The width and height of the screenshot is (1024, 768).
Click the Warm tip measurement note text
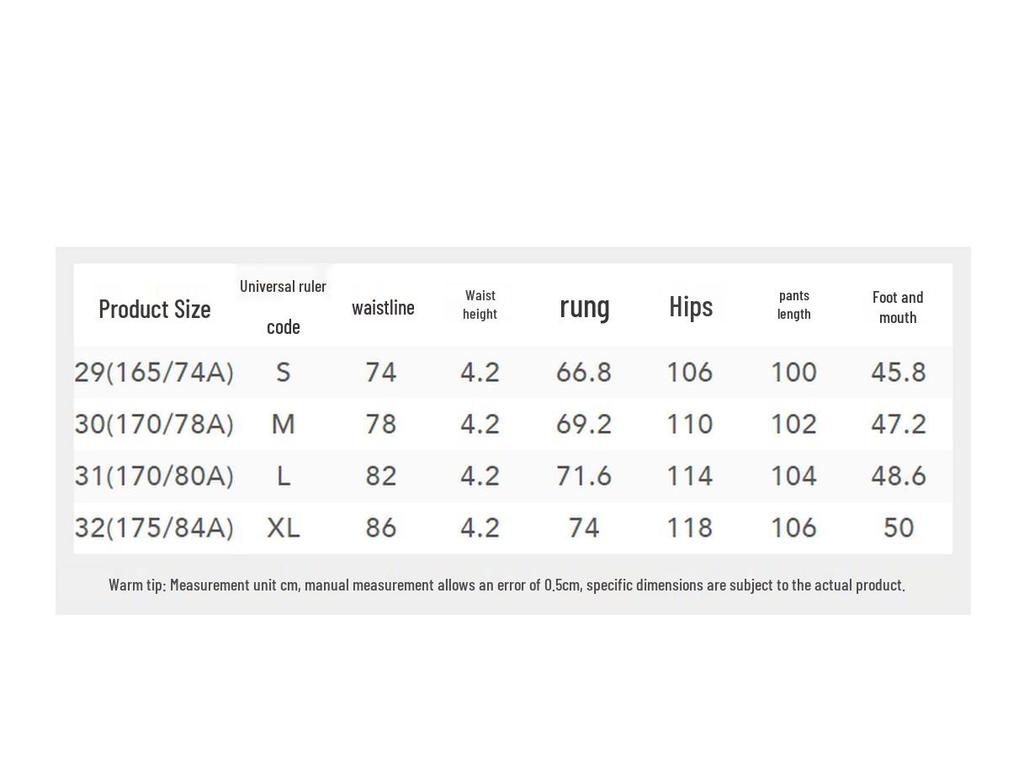pos(507,585)
